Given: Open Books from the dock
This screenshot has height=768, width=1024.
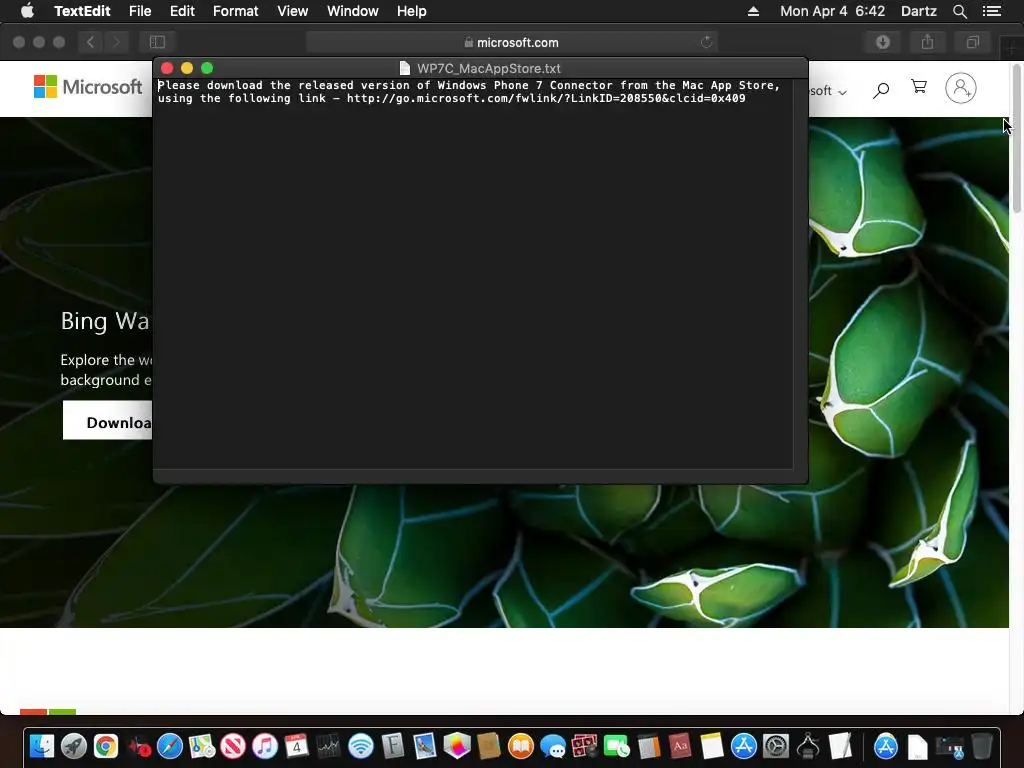Looking at the screenshot, I should coord(520,746).
